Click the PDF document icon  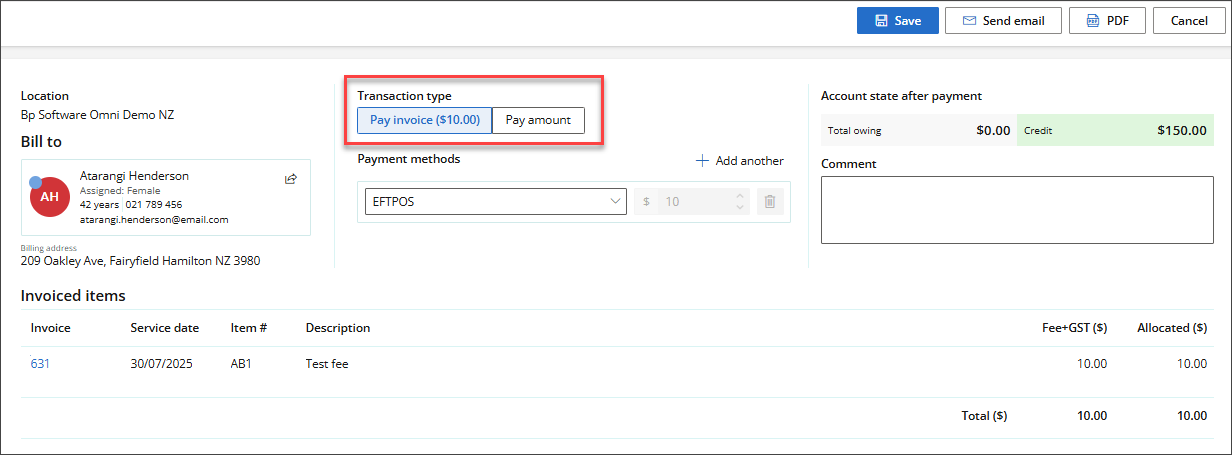click(x=1093, y=21)
